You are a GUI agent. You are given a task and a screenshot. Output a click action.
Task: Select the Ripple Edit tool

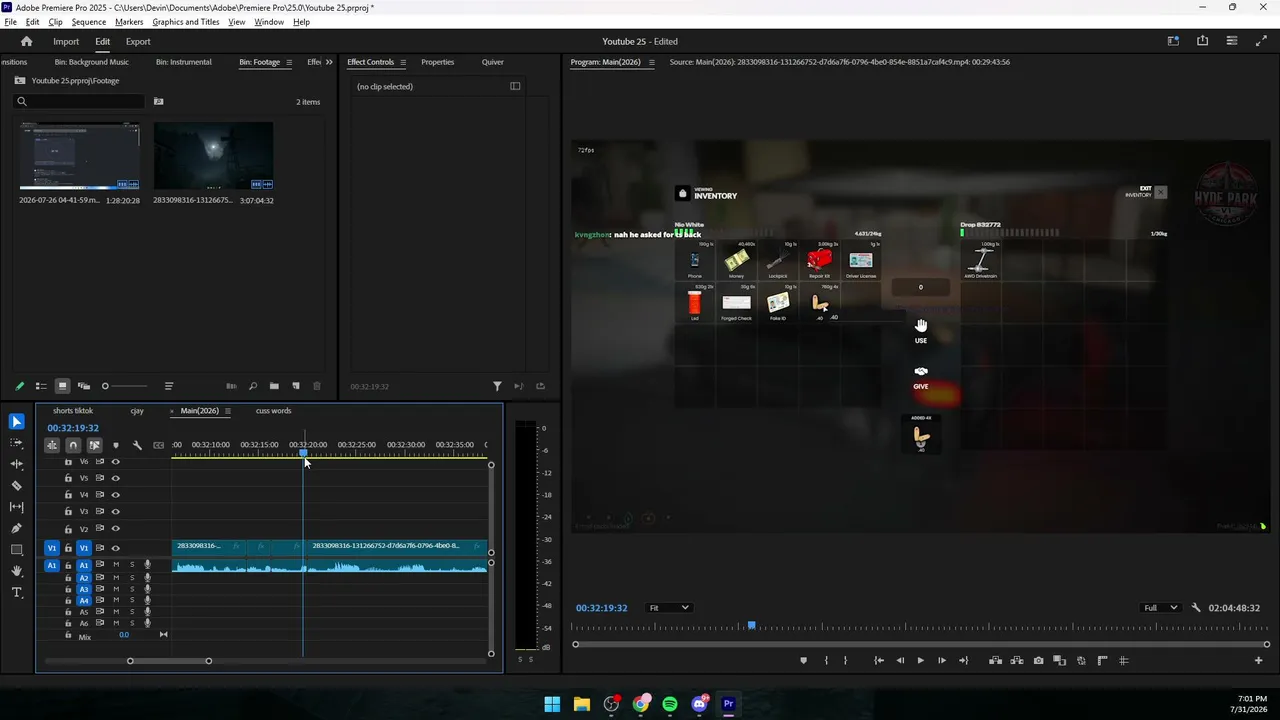(x=17, y=464)
